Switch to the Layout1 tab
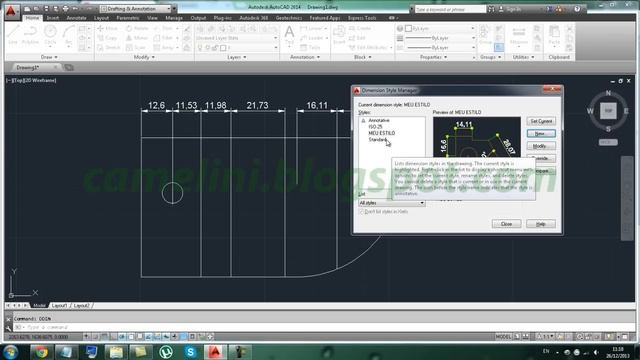The image size is (640, 360). [59, 305]
